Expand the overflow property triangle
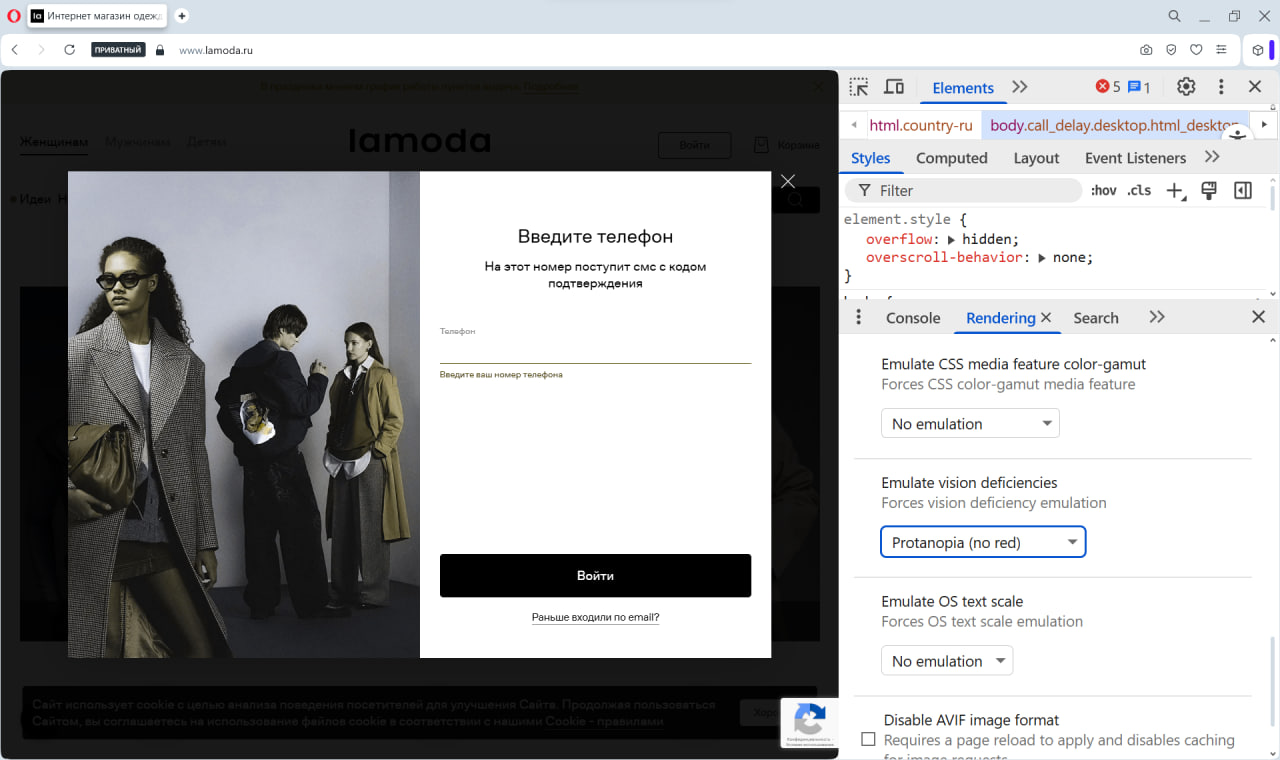This screenshot has width=1280, height=760. point(952,239)
